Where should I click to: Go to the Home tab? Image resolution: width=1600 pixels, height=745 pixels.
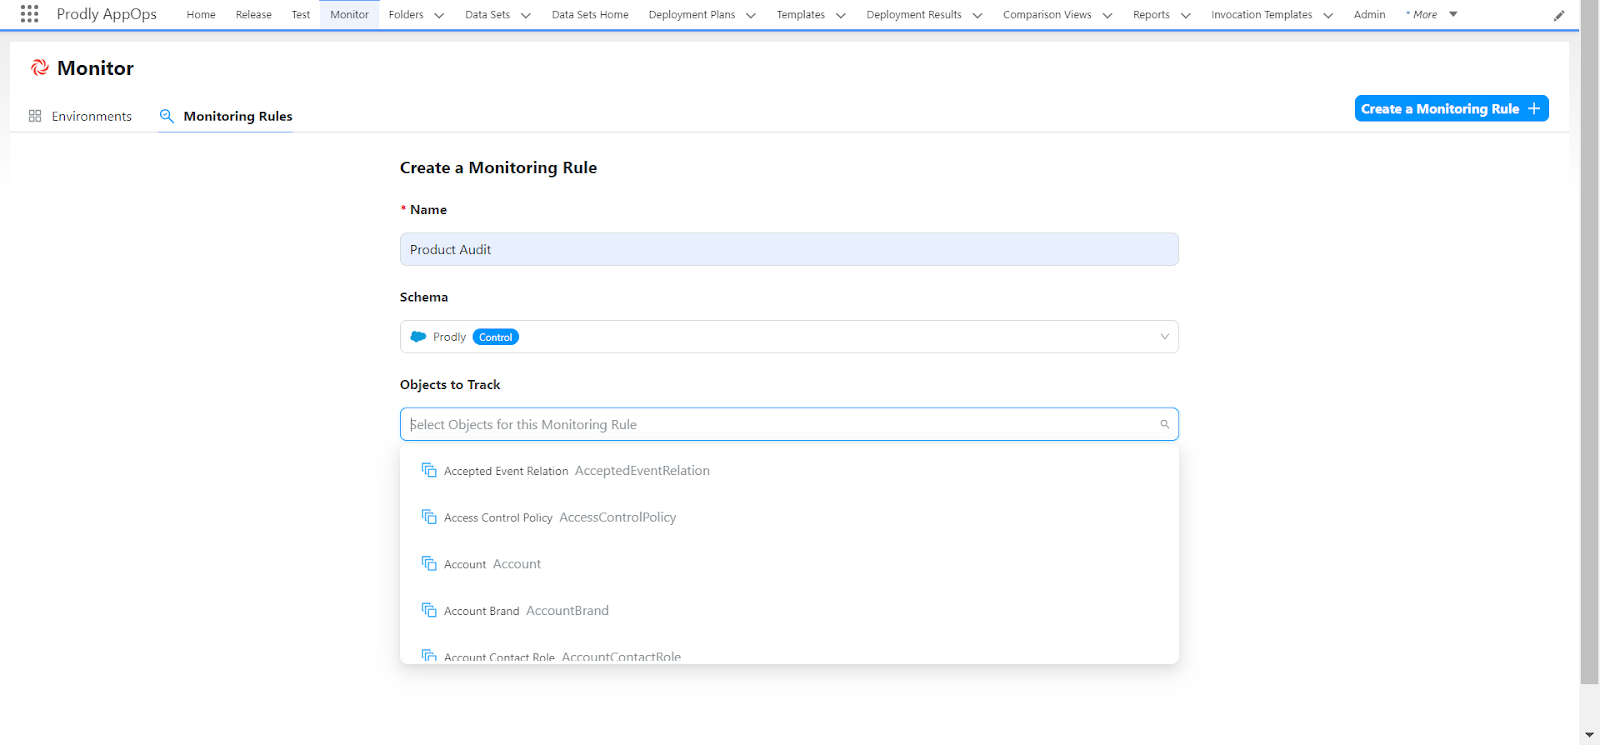201,15
